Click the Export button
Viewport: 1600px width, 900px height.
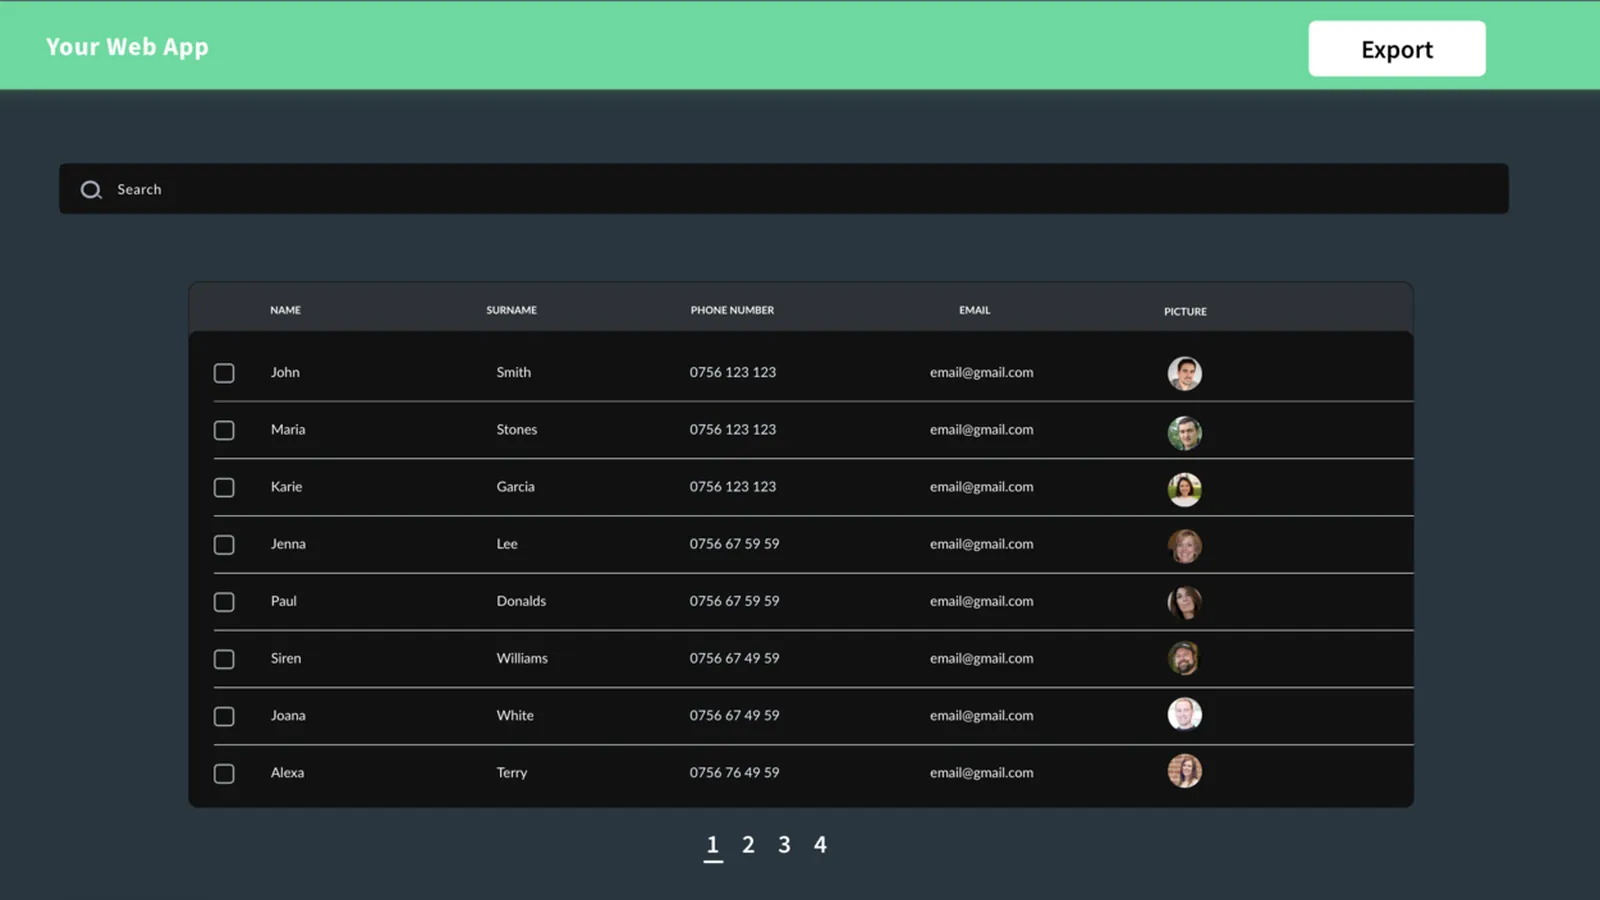[1397, 49]
